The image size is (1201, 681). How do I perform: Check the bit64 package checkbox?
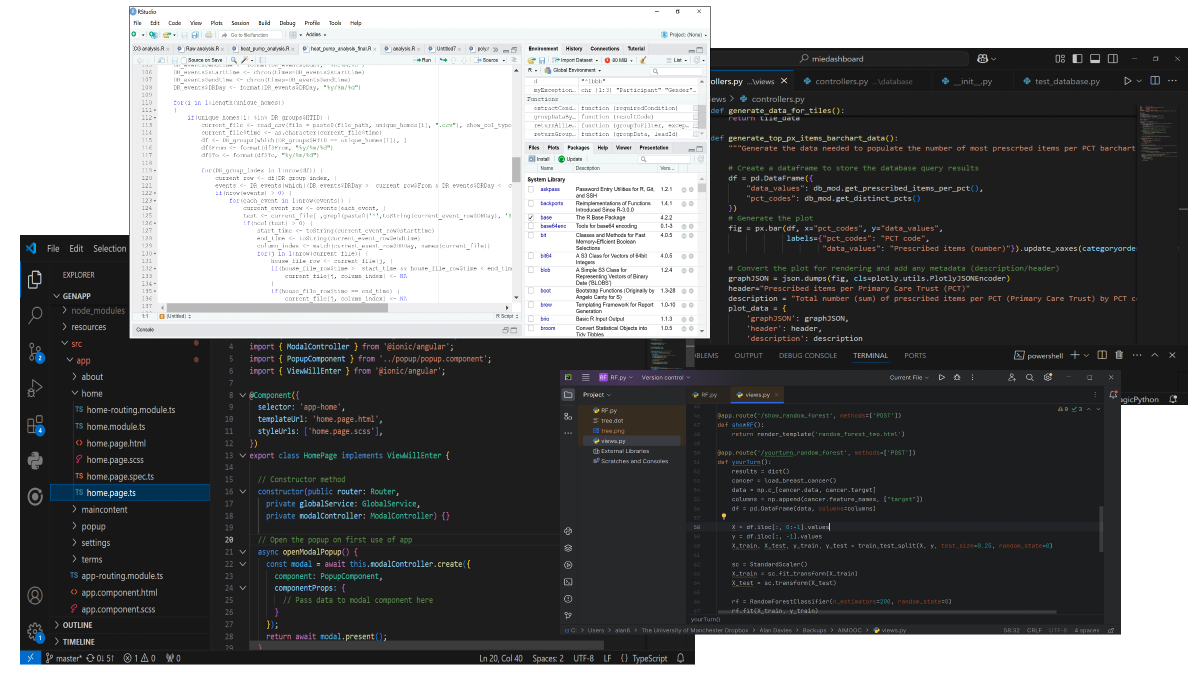click(x=532, y=256)
